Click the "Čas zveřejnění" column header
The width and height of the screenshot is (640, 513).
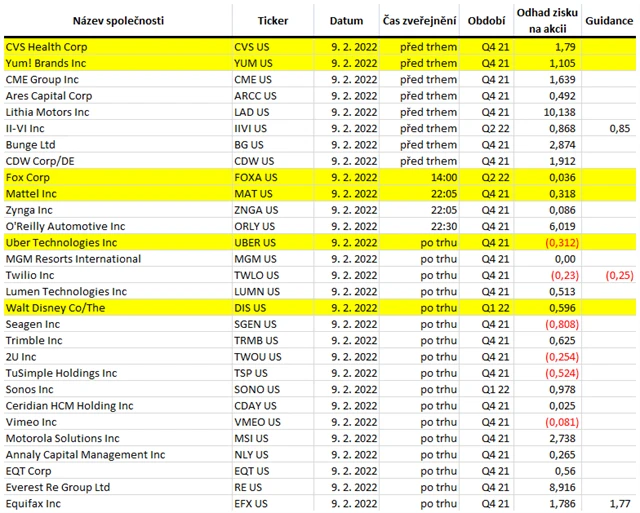[x=420, y=20]
